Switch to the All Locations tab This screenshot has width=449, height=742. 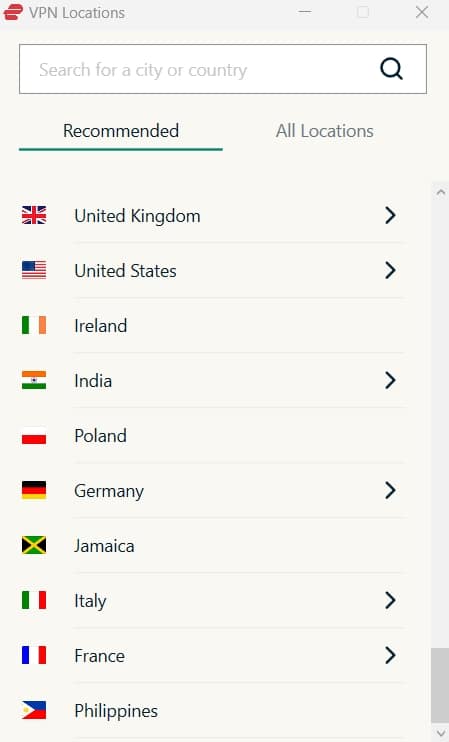(325, 131)
